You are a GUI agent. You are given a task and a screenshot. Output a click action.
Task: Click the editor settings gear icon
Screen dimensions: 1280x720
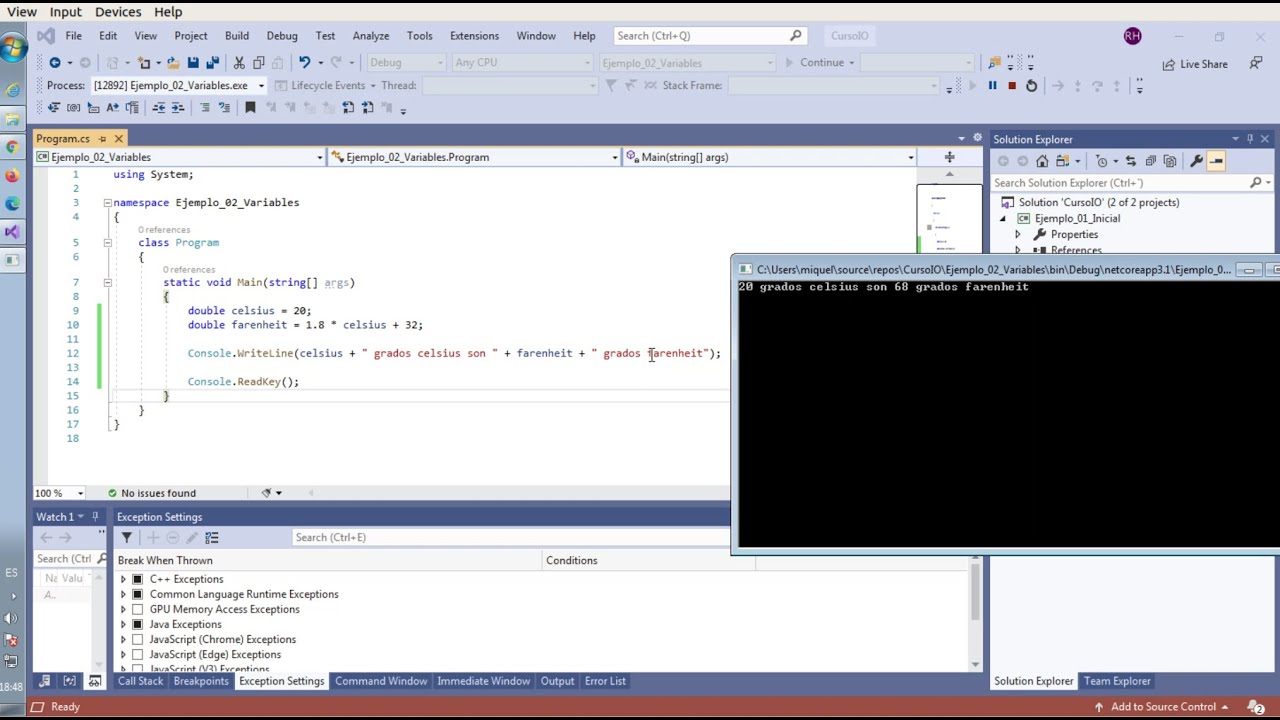click(977, 139)
